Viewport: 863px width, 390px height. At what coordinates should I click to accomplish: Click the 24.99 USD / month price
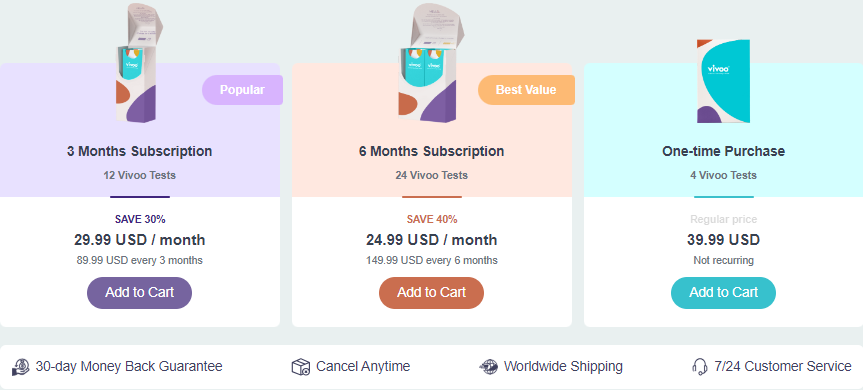tap(432, 240)
